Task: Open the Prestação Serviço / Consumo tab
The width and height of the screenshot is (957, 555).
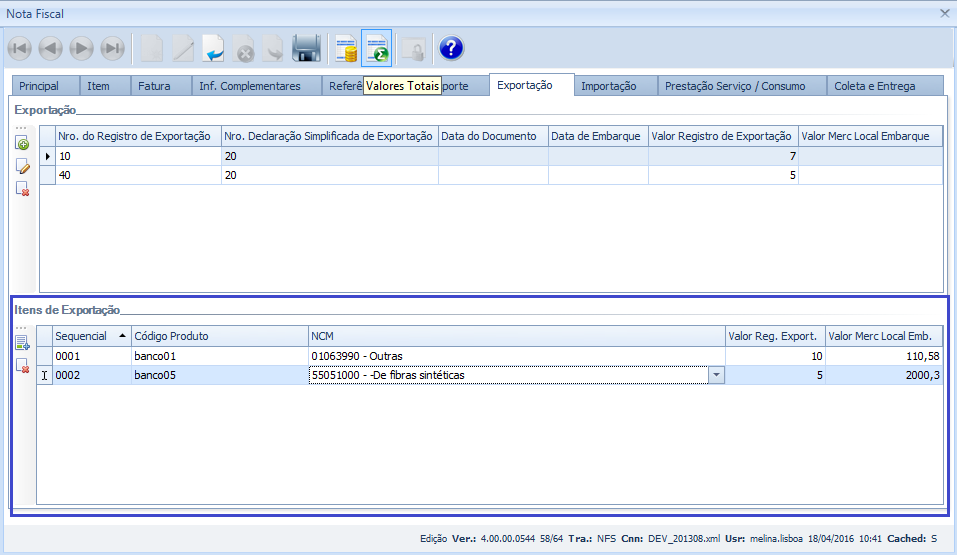Action: (734, 86)
